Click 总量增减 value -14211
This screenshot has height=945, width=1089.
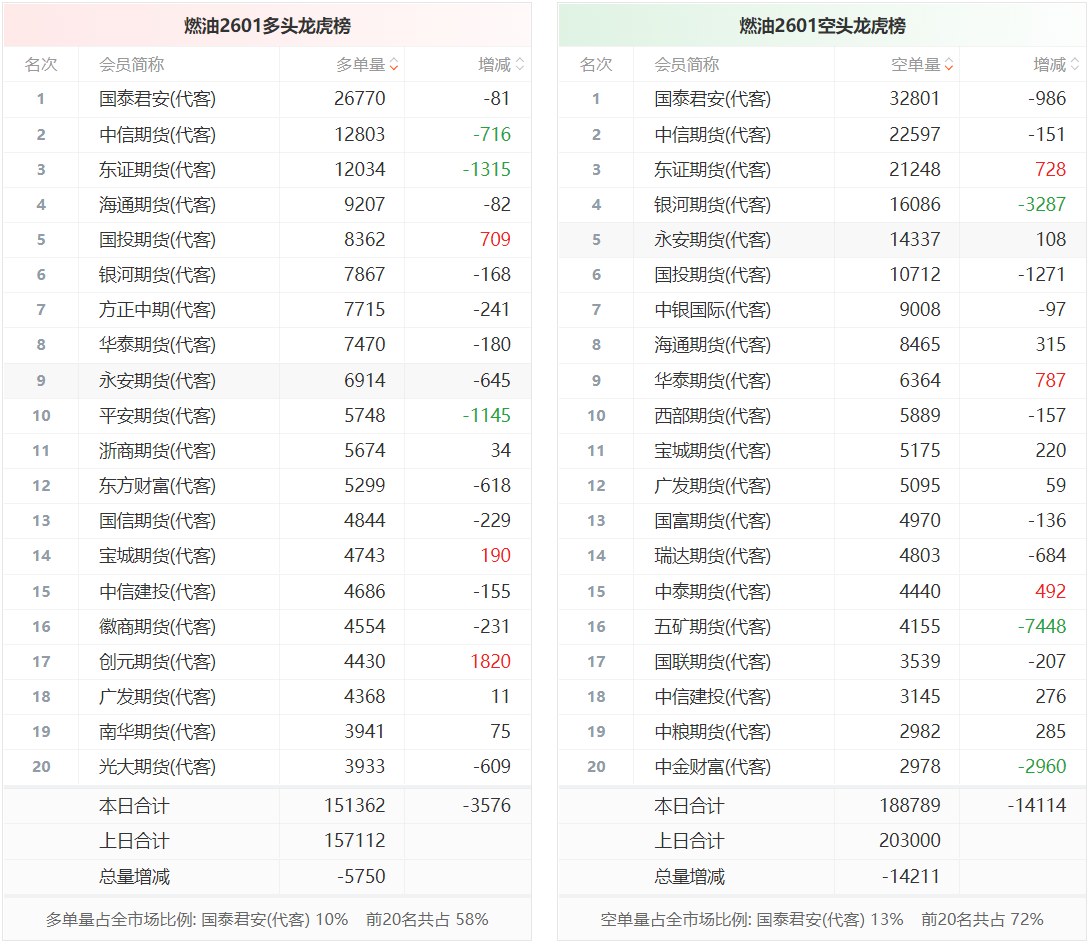click(x=911, y=877)
